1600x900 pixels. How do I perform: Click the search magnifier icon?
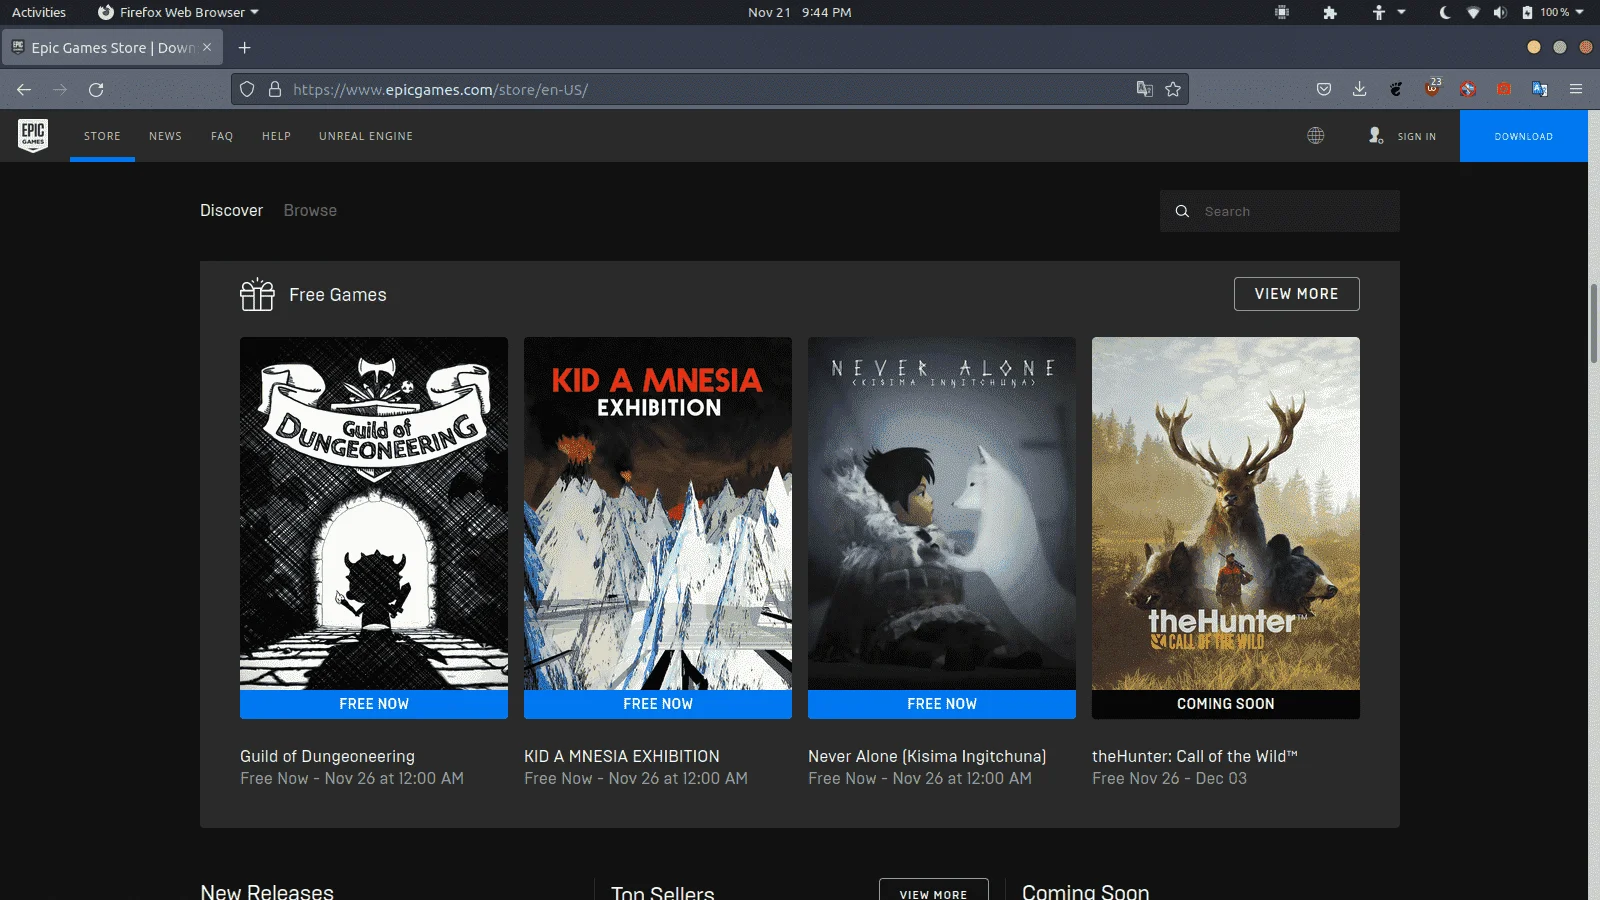(x=1182, y=211)
